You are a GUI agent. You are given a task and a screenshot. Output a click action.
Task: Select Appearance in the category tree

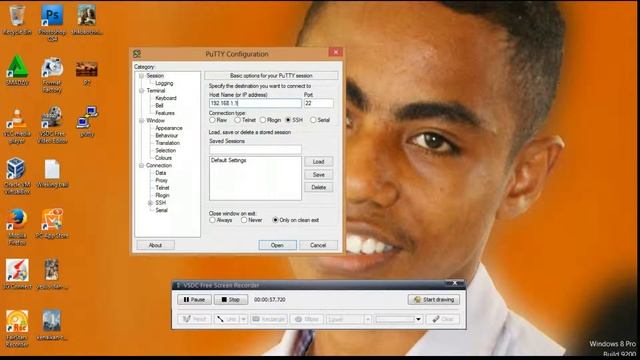(x=169, y=128)
